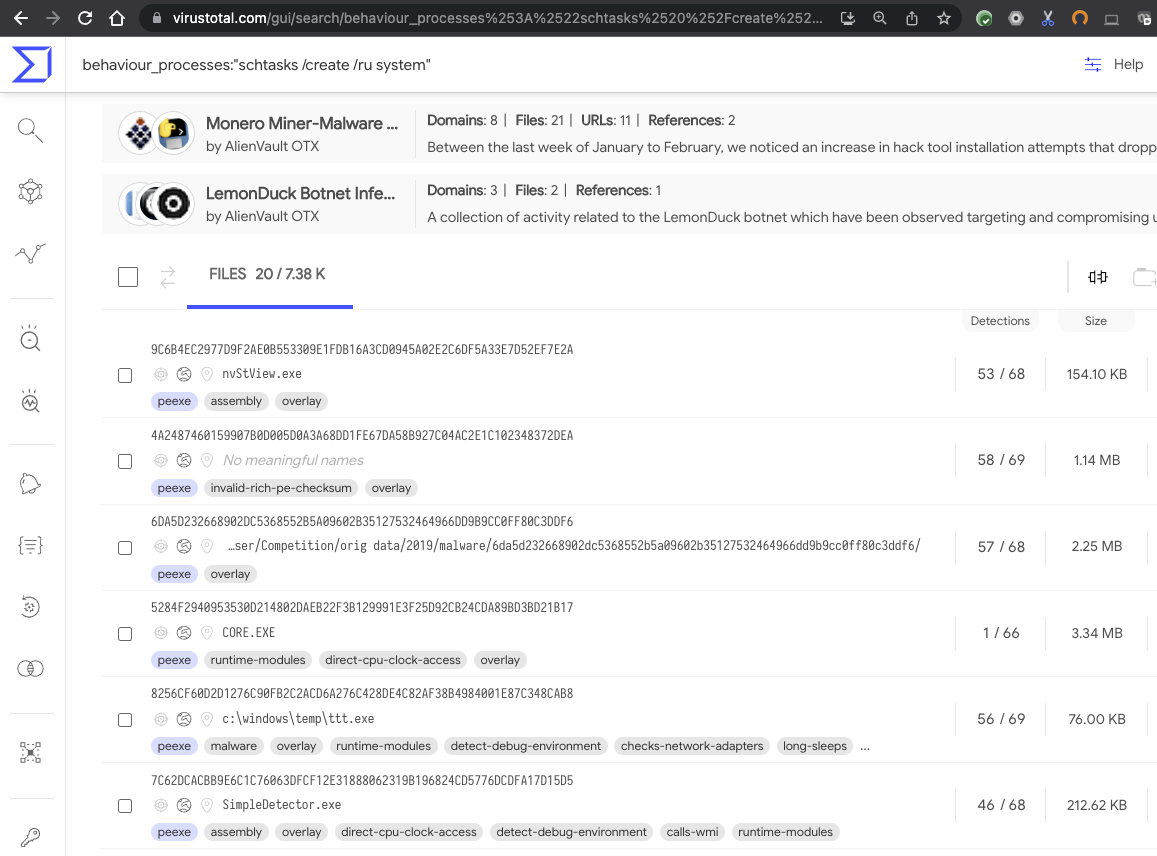Click the 'long-sleeps' tag

[x=815, y=746]
